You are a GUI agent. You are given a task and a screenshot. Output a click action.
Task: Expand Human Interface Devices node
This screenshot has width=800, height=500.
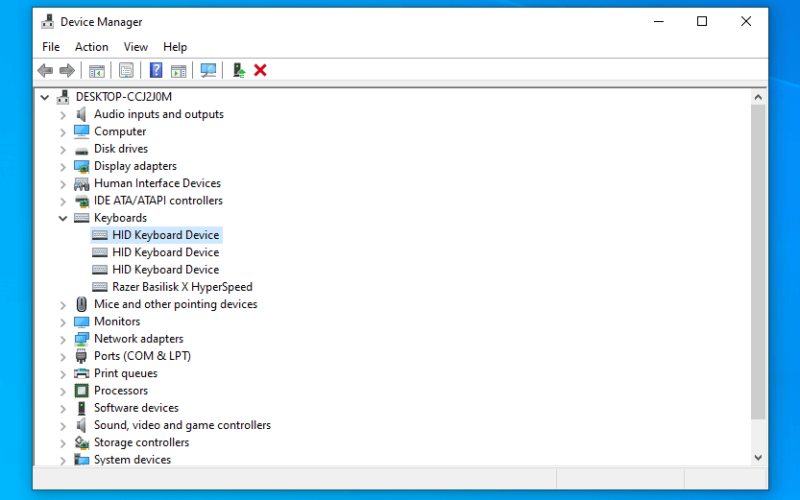click(63, 185)
